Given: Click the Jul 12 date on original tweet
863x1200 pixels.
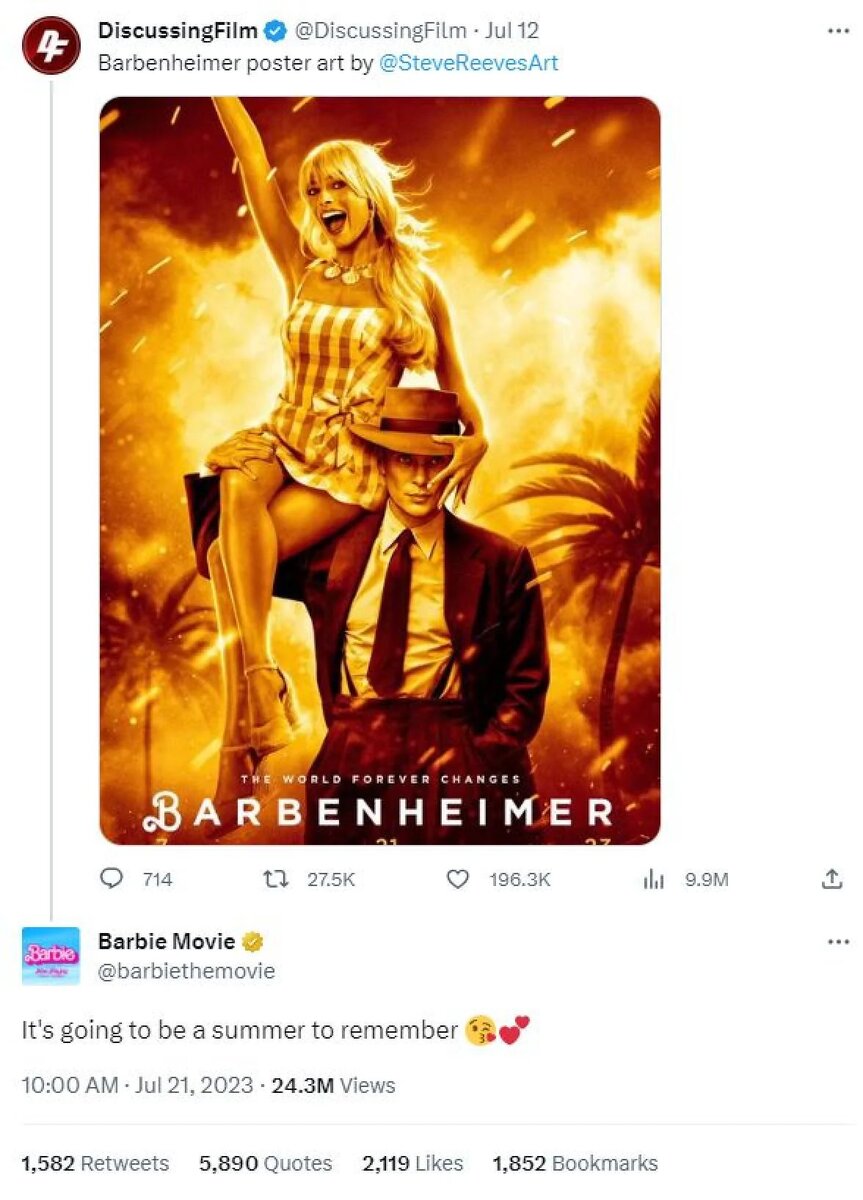Looking at the screenshot, I should point(511,32).
